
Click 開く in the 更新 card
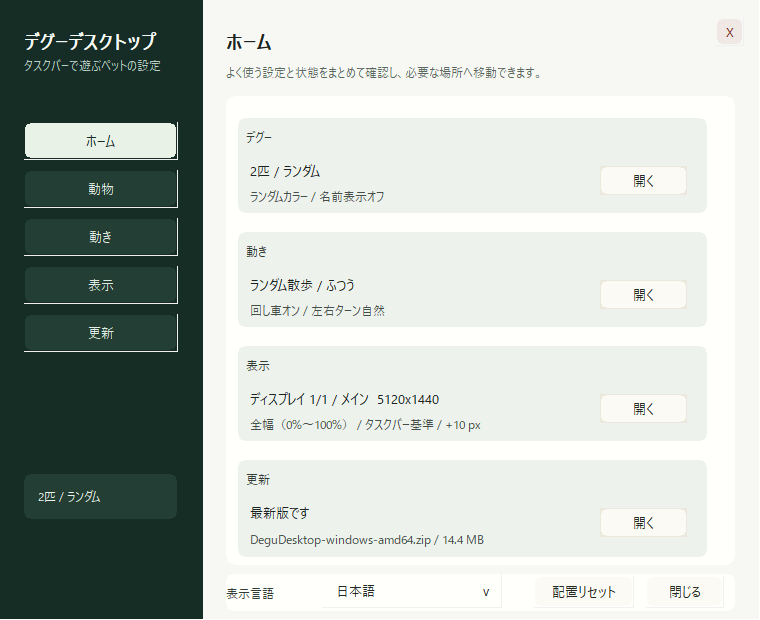tap(643, 523)
